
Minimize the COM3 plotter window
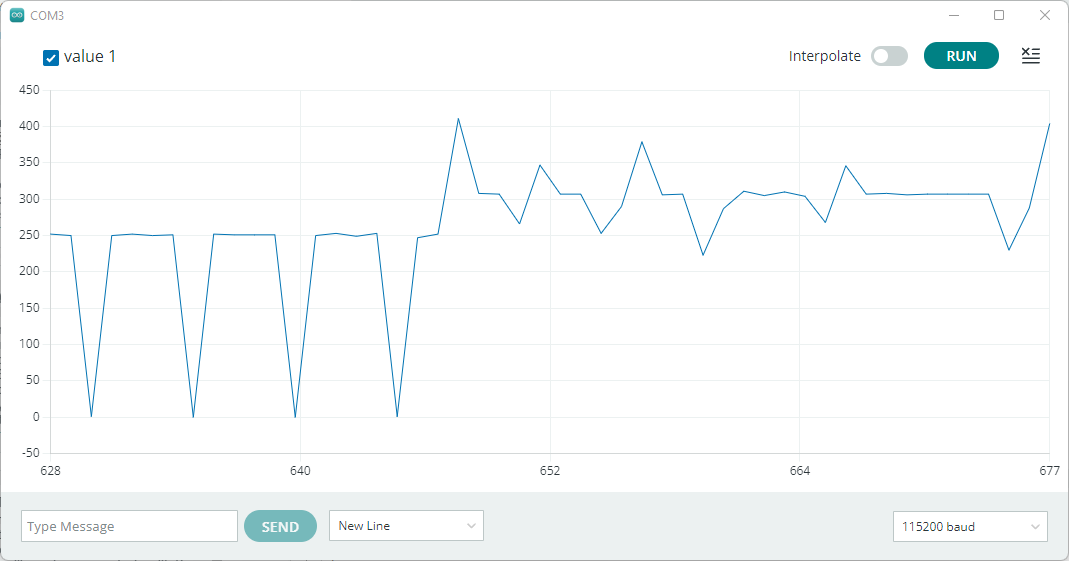[x=954, y=15]
